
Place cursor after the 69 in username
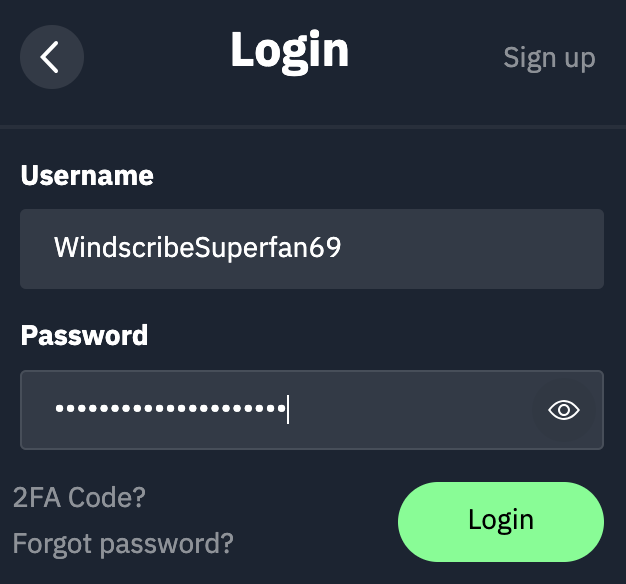(343, 248)
